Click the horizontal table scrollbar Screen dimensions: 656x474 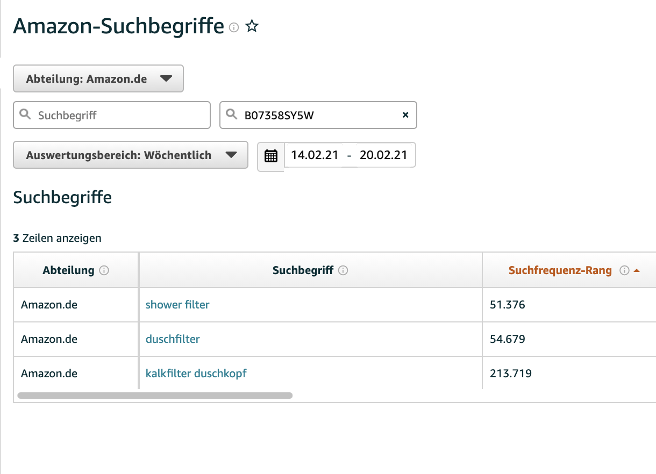click(x=155, y=395)
